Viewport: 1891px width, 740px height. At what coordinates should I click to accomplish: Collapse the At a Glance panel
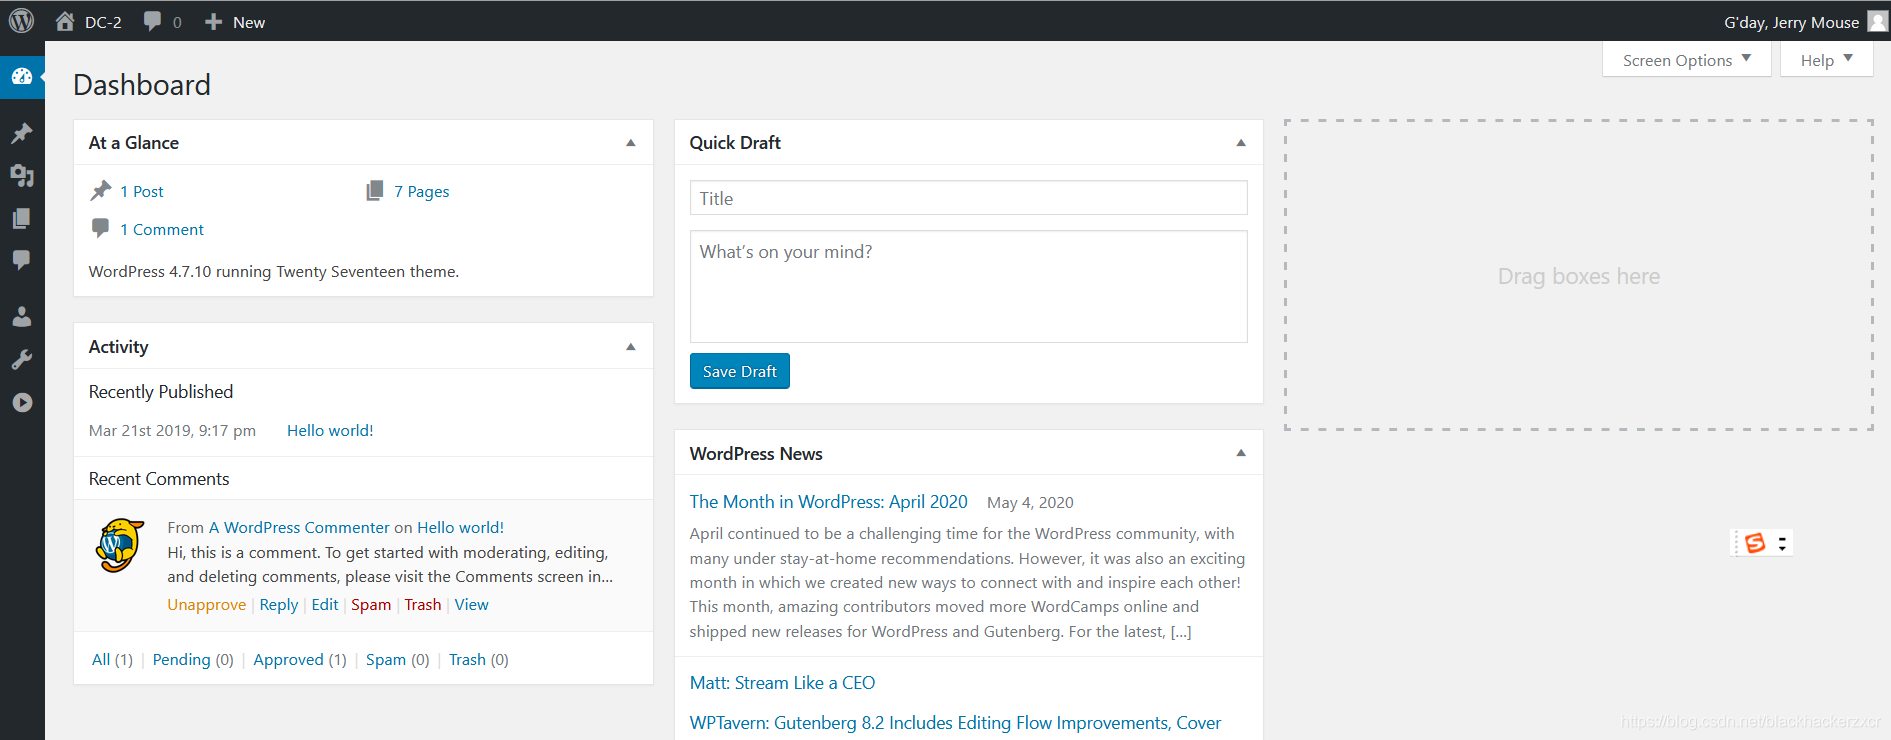(631, 143)
